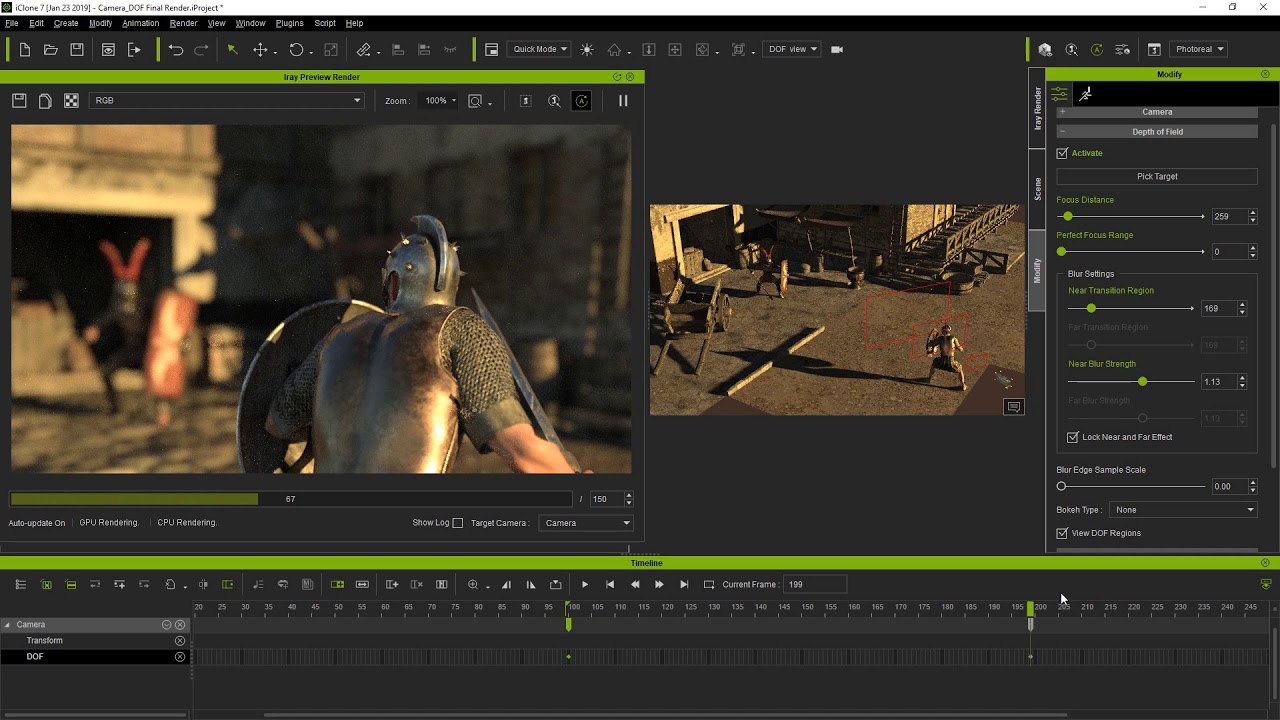Collapse the Depth of Field section
Screen dimensions: 1280x720
[x=1157, y=132]
